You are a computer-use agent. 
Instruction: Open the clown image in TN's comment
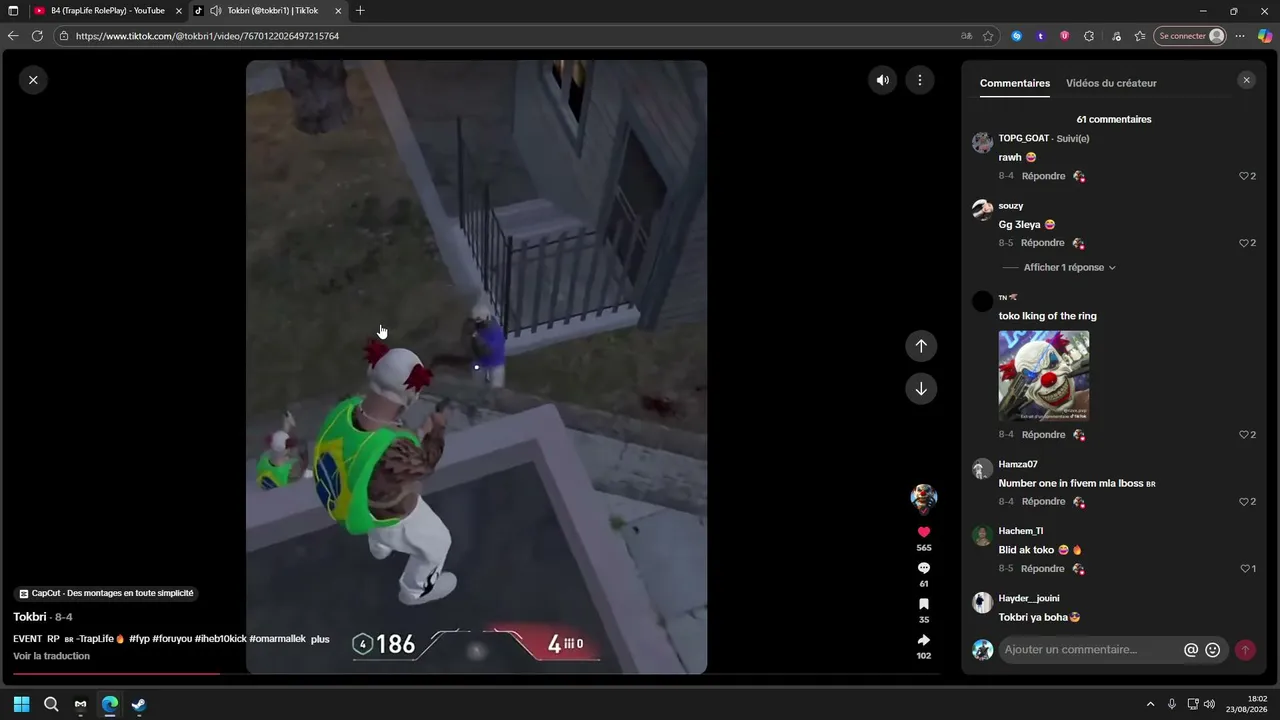1044,376
